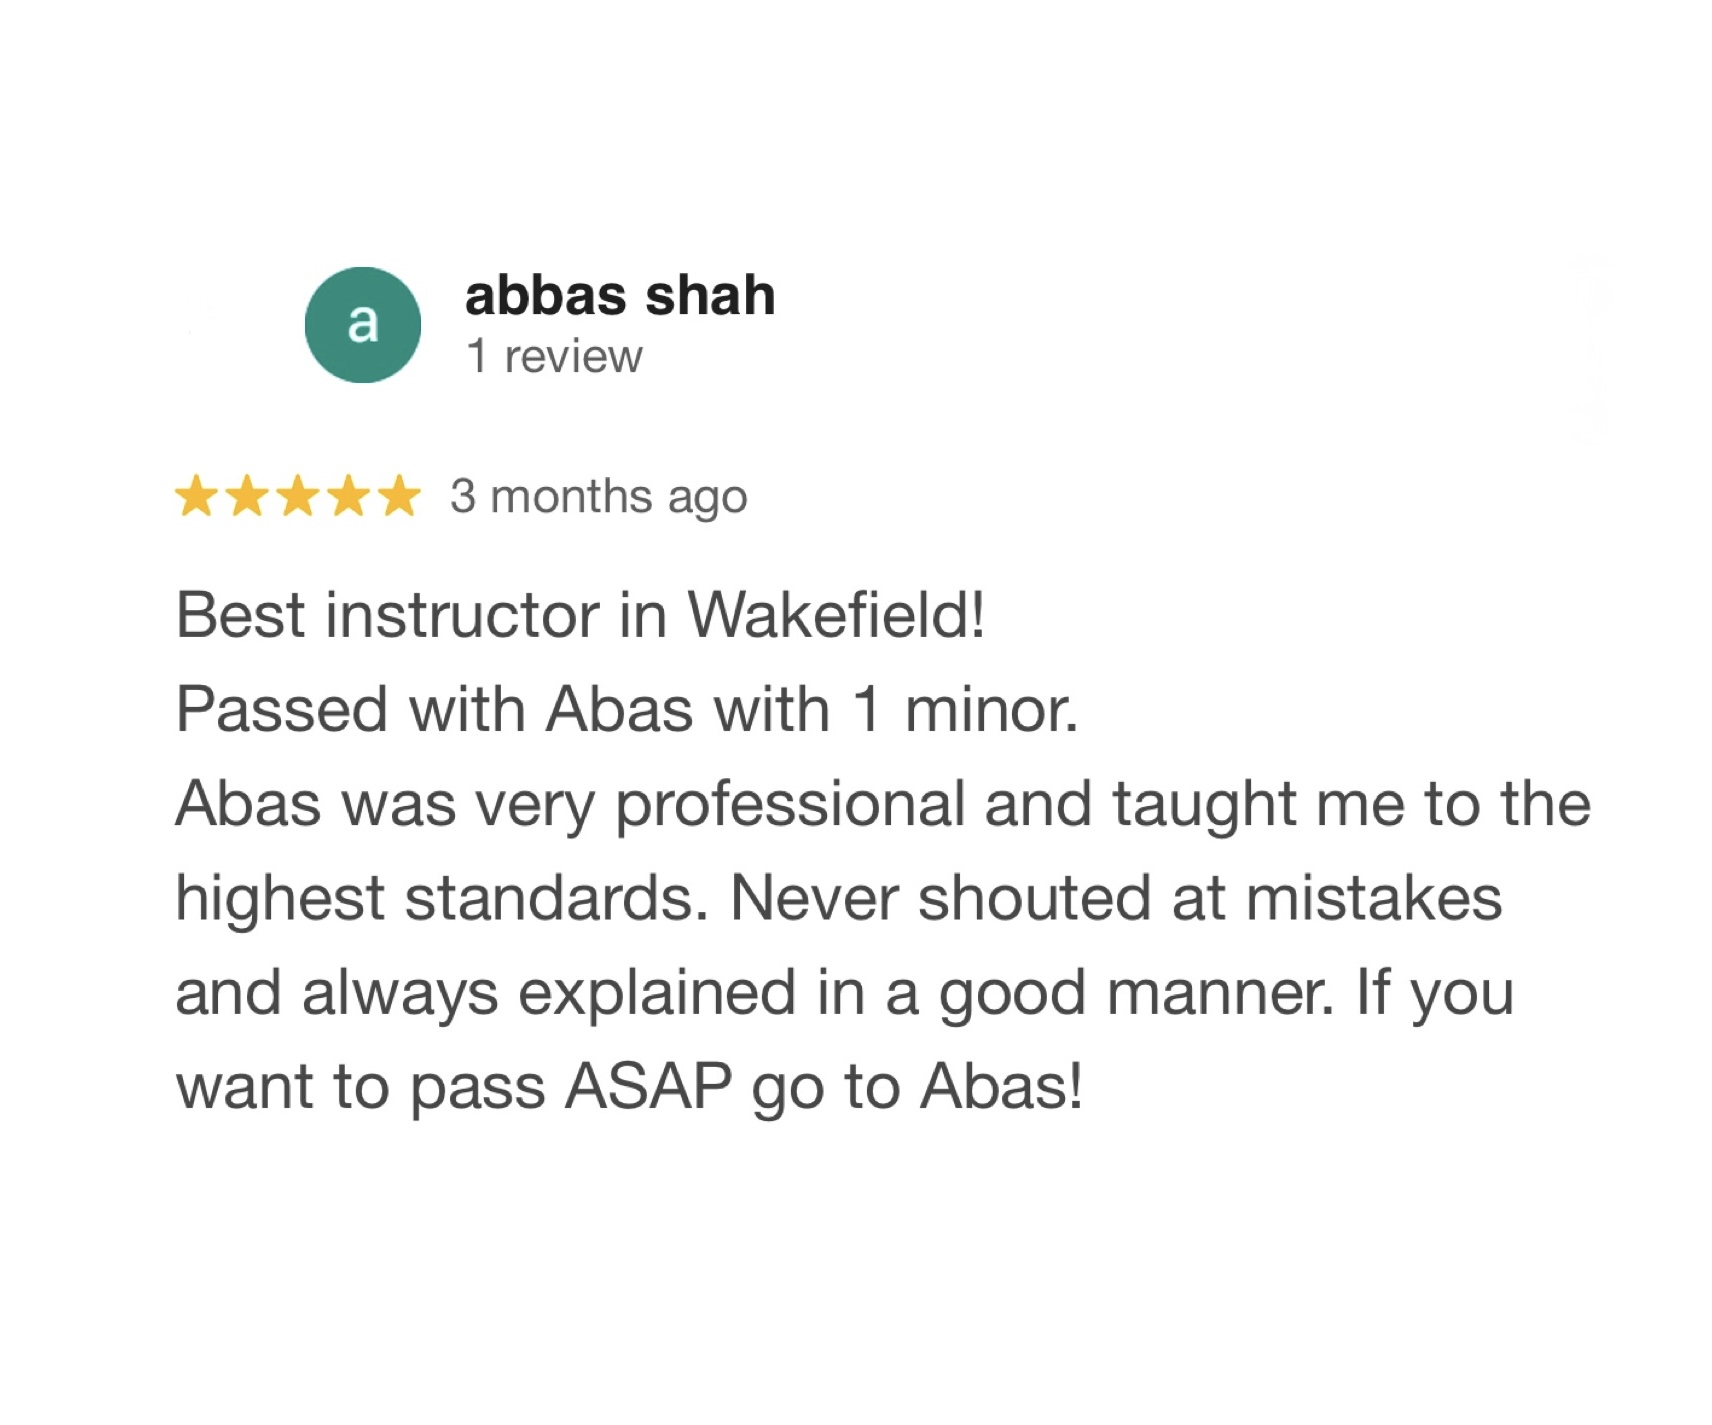Viewport: 1712px width, 1425px height.
Task: Click the phrase "Passed with Abas"
Action: coord(434,709)
